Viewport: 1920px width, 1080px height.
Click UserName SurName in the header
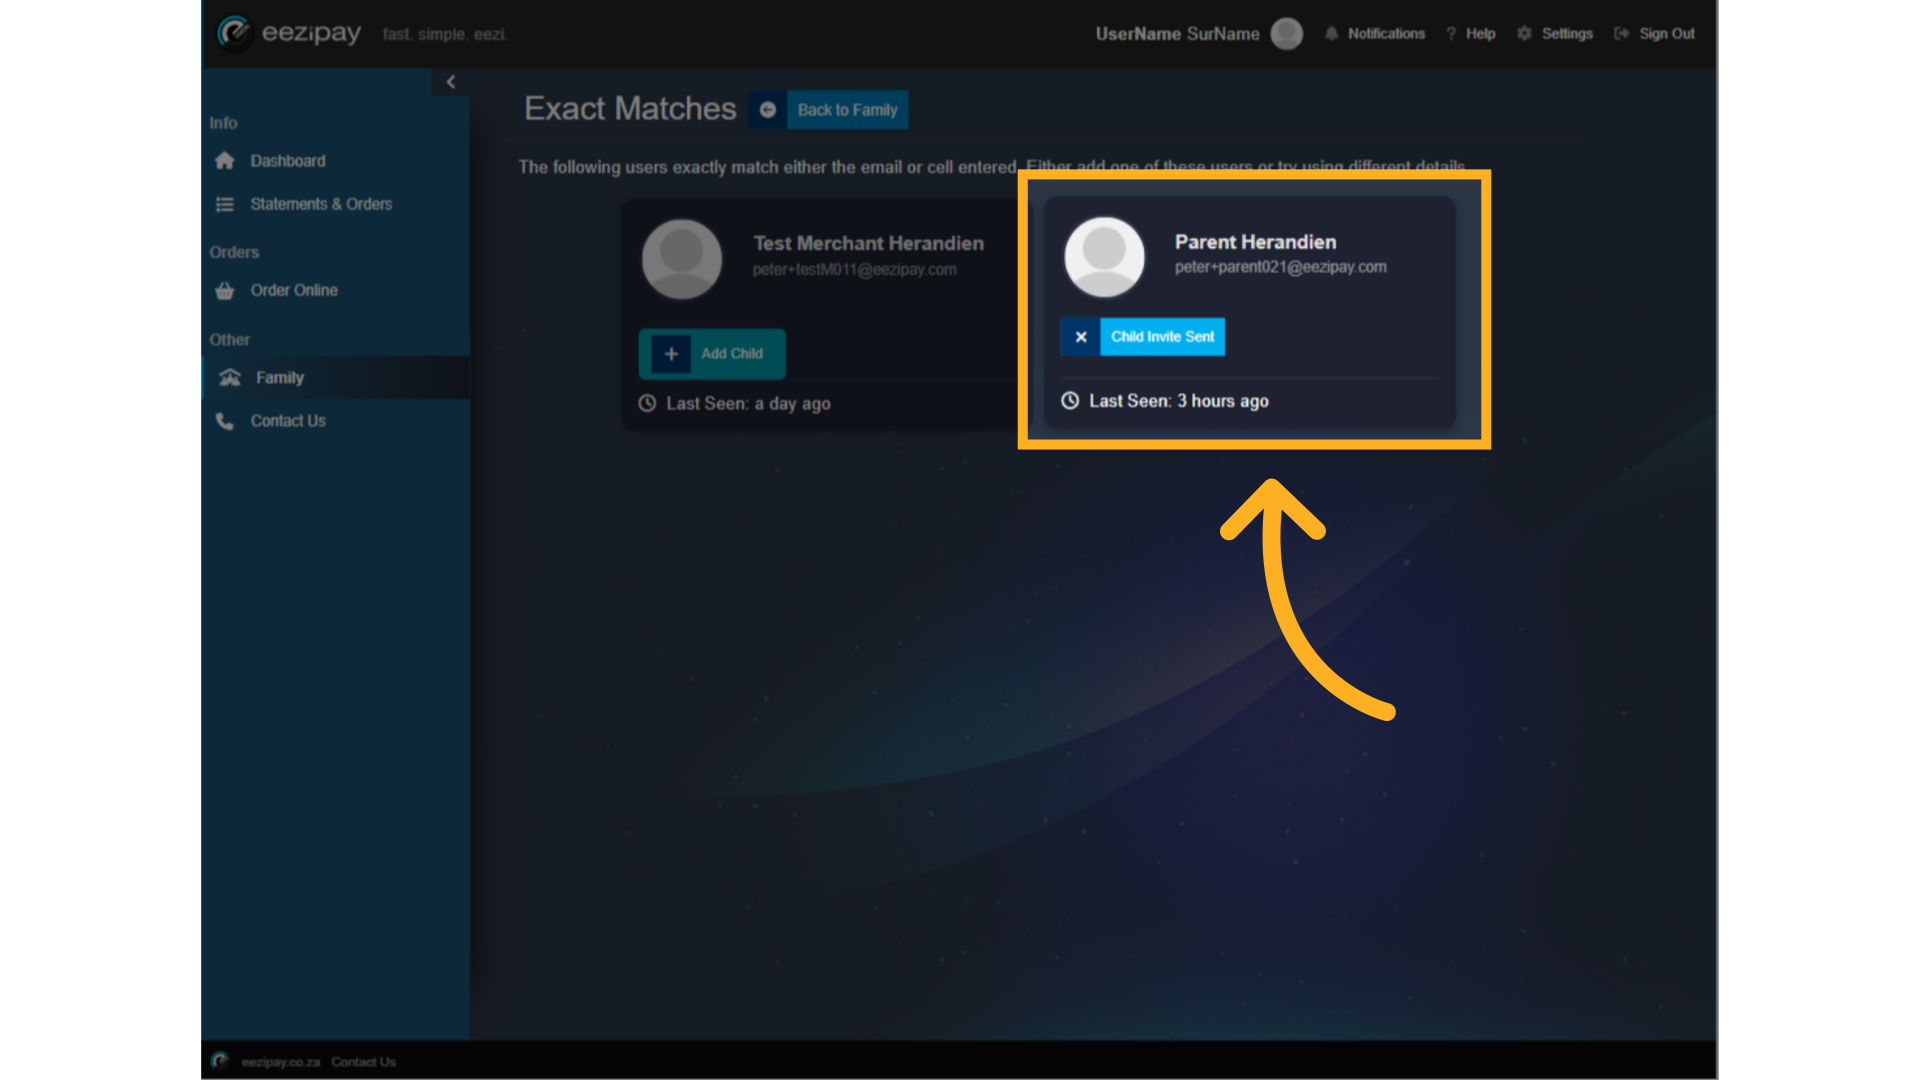pos(1177,34)
